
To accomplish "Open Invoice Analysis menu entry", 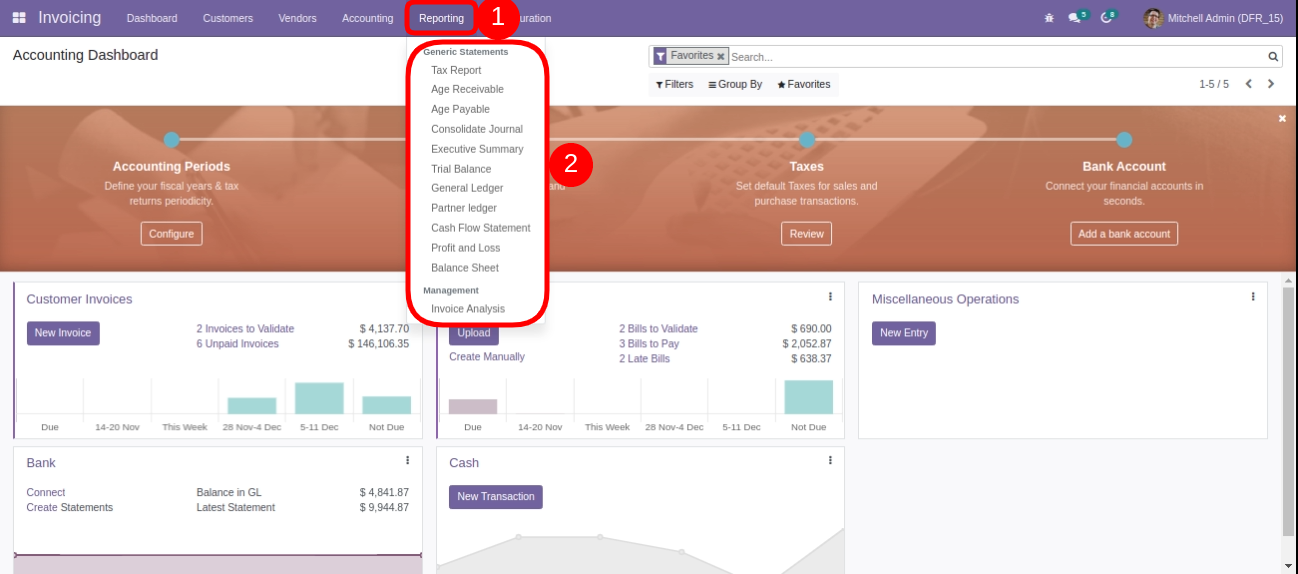I will [x=467, y=309].
